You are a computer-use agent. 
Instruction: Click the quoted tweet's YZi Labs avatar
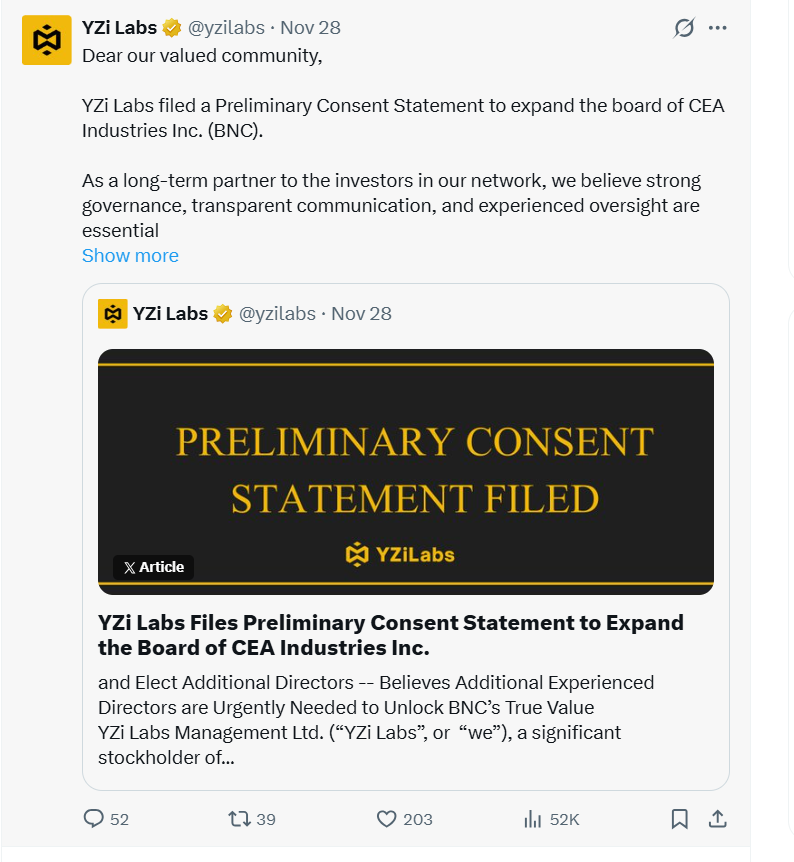[112, 313]
